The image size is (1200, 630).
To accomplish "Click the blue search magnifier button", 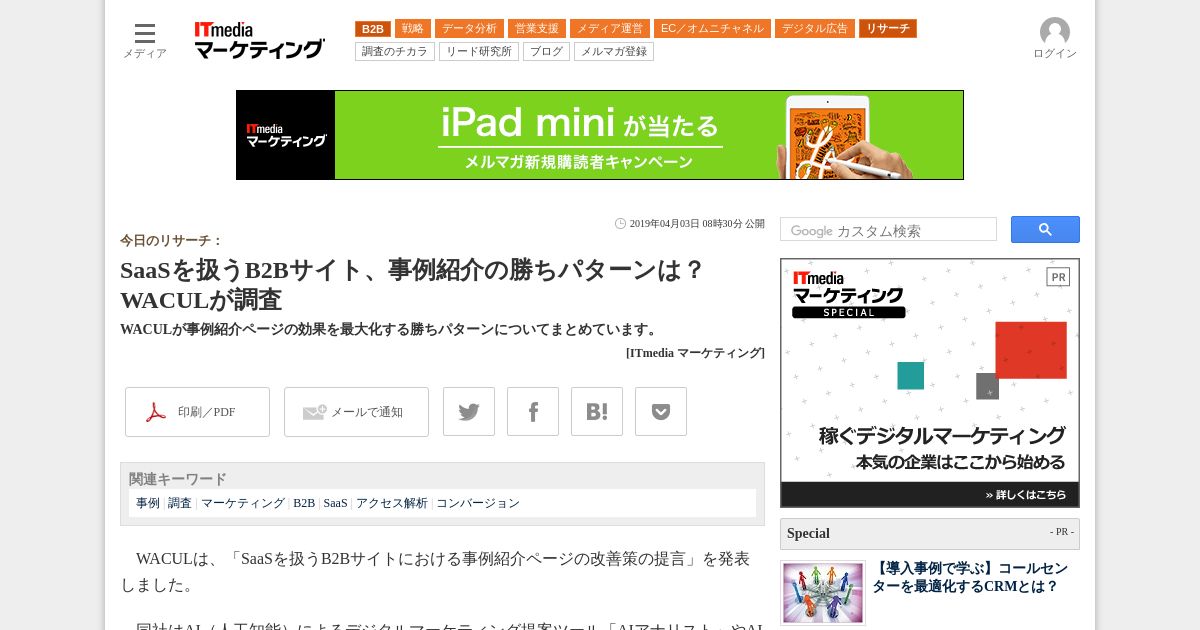I will click(x=1045, y=230).
